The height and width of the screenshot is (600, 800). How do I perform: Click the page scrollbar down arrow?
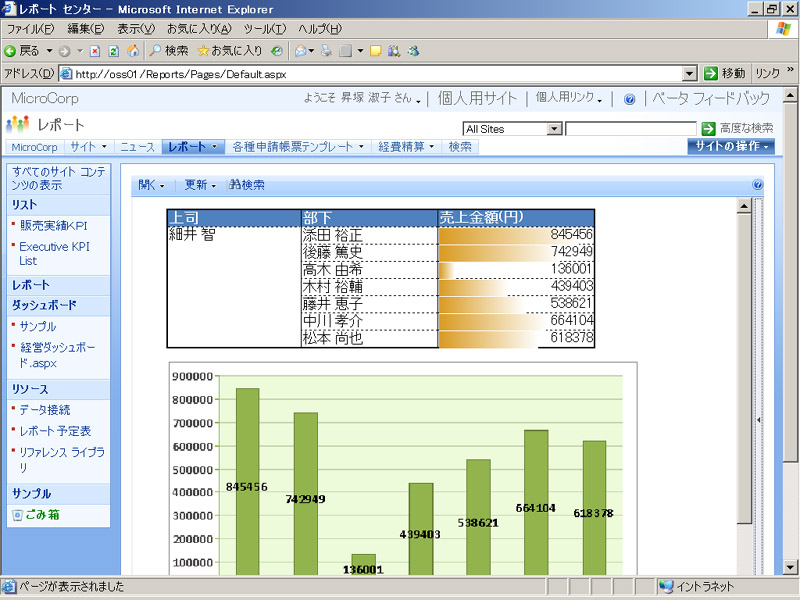pyautogui.click(x=790, y=566)
